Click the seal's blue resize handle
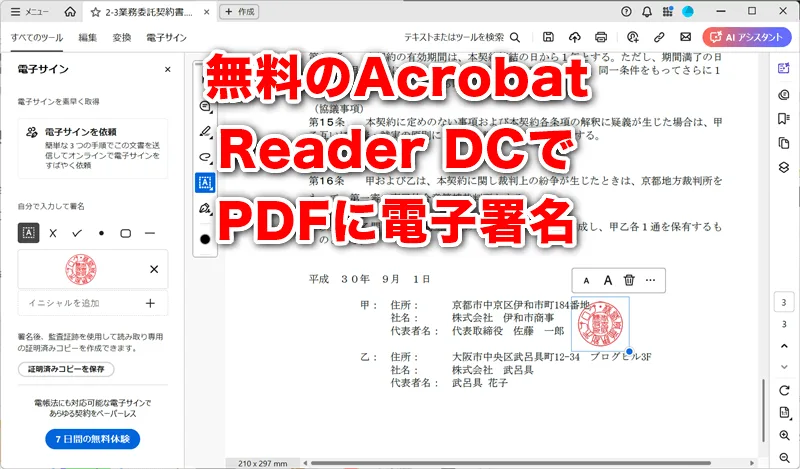 coord(629,351)
